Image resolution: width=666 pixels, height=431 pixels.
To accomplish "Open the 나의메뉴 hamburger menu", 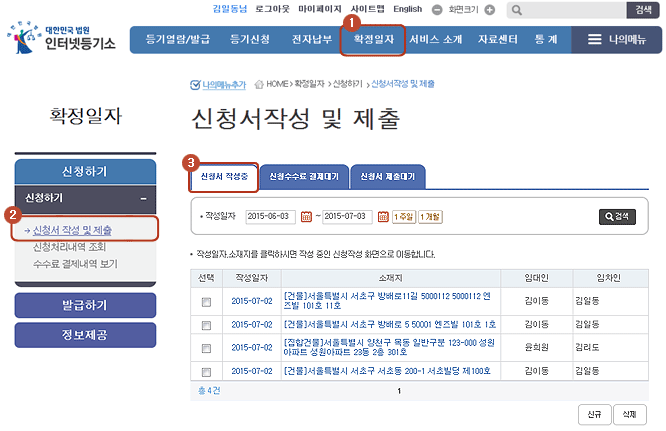I will click(x=616, y=39).
